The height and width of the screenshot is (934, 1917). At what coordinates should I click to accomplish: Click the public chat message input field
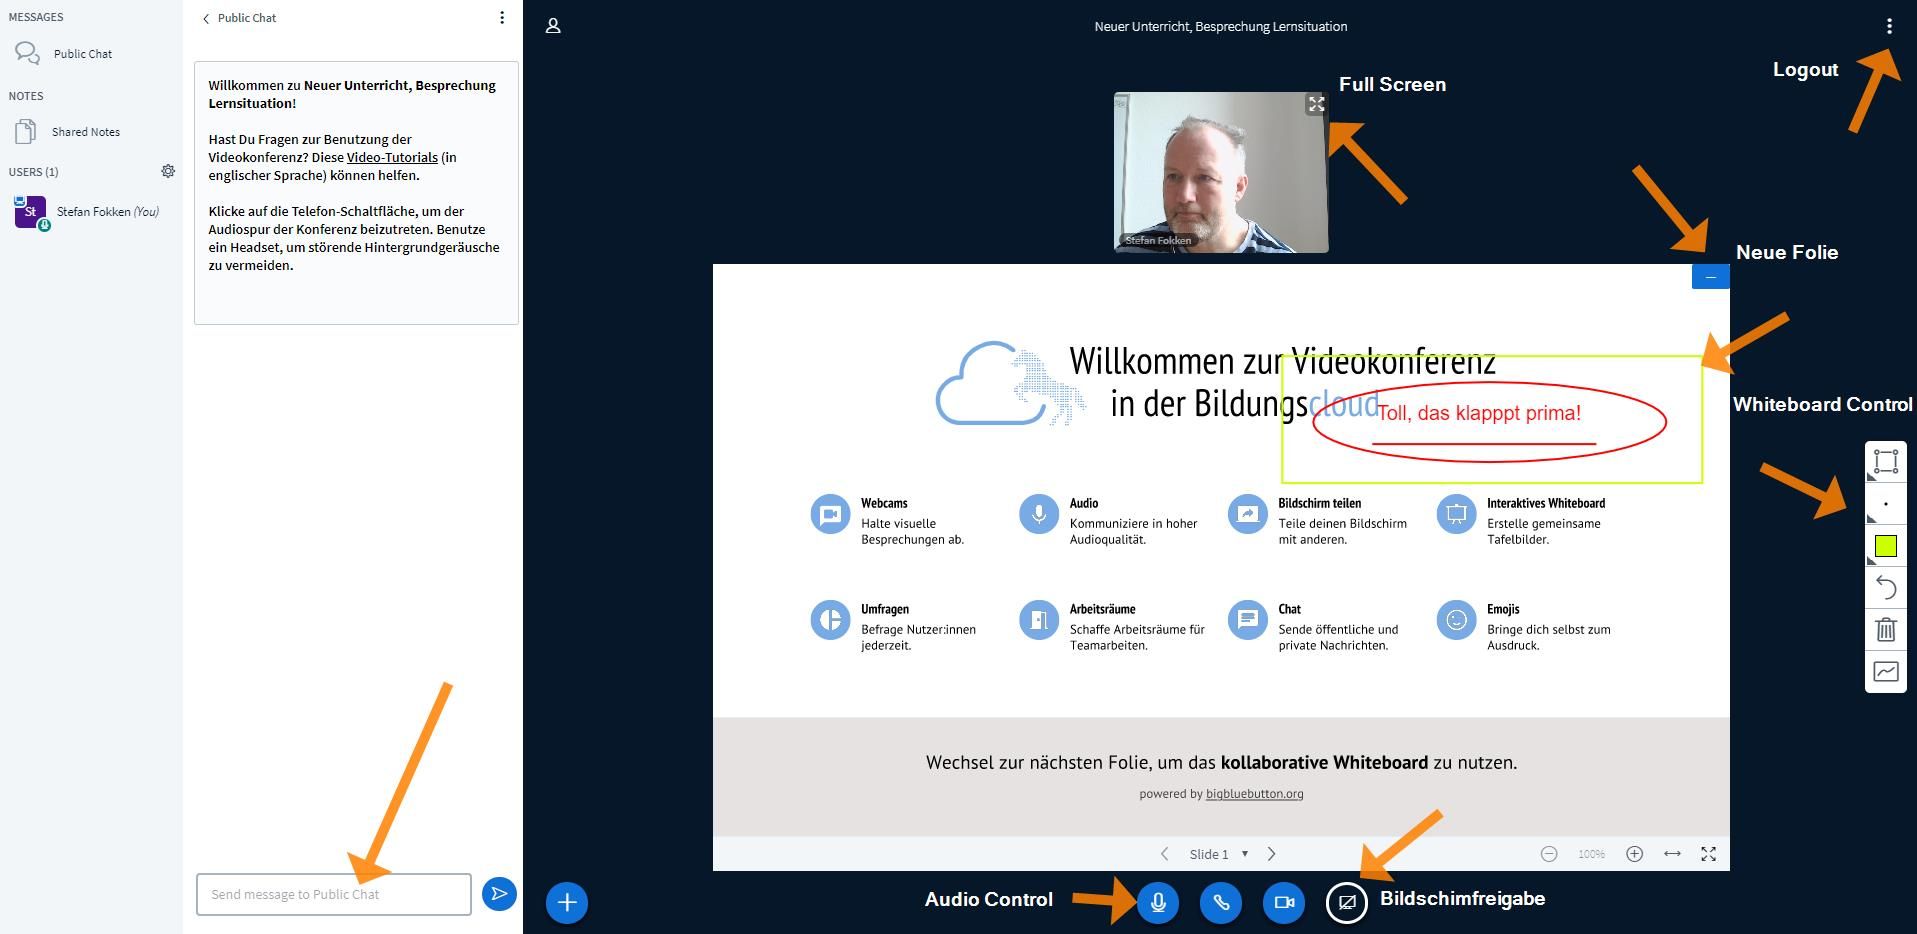tap(333, 894)
